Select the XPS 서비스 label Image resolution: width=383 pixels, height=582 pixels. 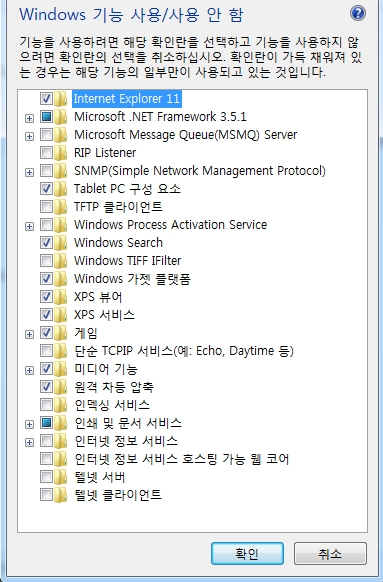(x=104, y=315)
